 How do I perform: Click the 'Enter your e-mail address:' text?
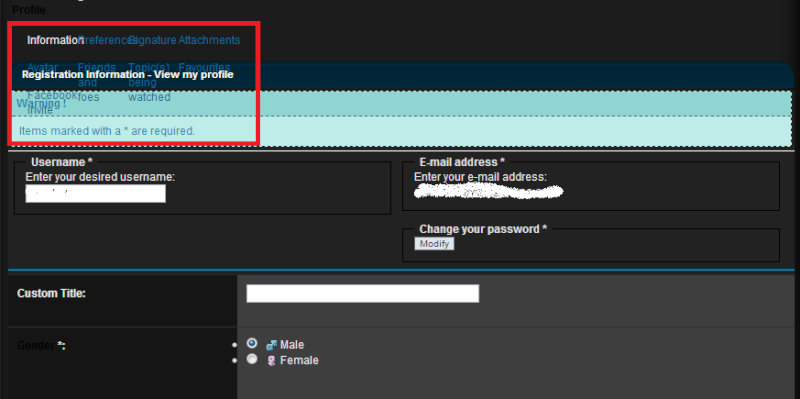(x=481, y=177)
